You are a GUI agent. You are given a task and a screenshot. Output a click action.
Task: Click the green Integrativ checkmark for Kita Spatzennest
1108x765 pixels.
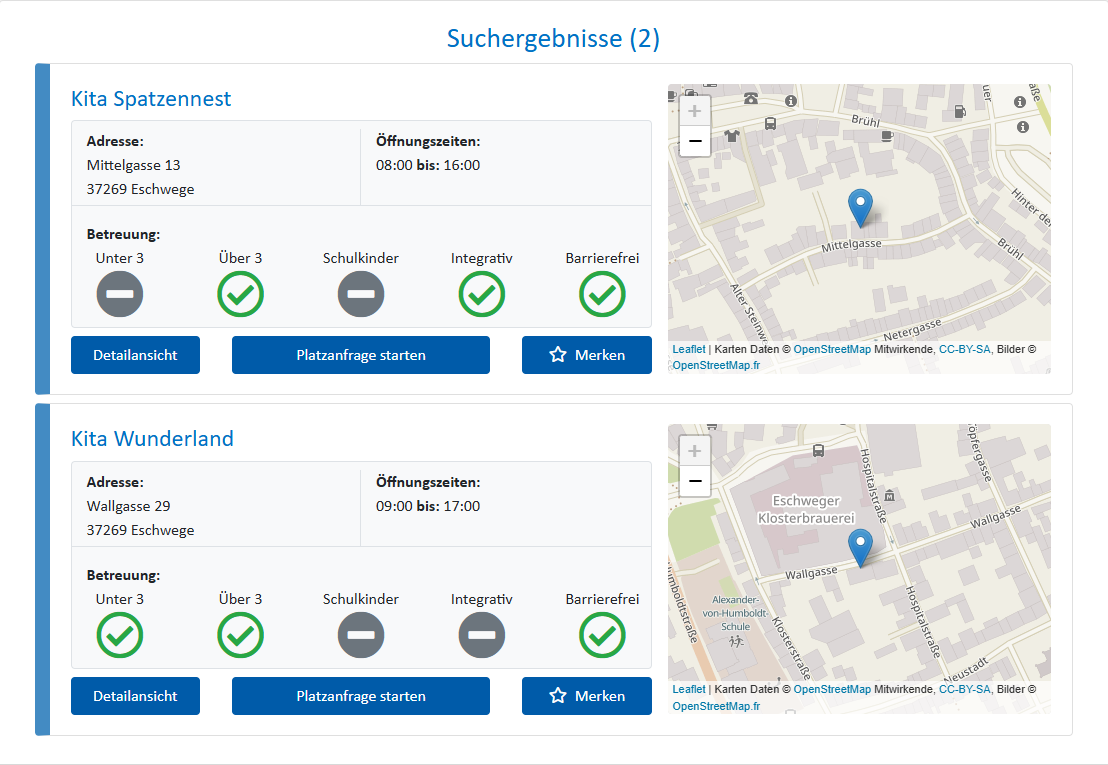[482, 294]
